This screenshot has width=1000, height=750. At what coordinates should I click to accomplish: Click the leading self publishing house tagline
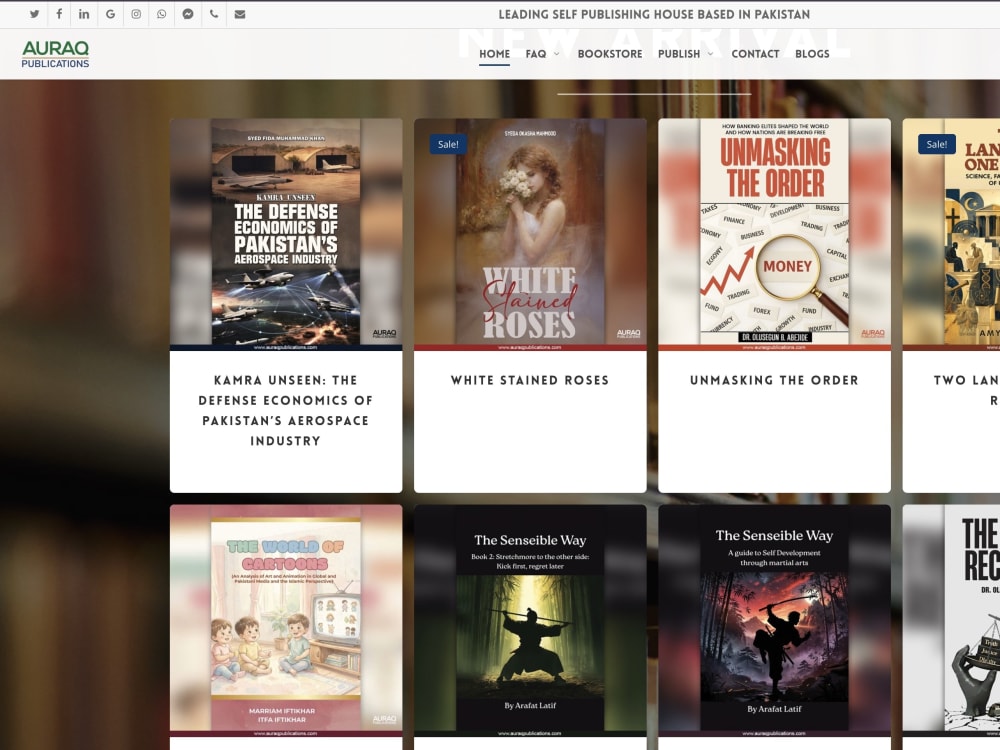click(x=654, y=14)
